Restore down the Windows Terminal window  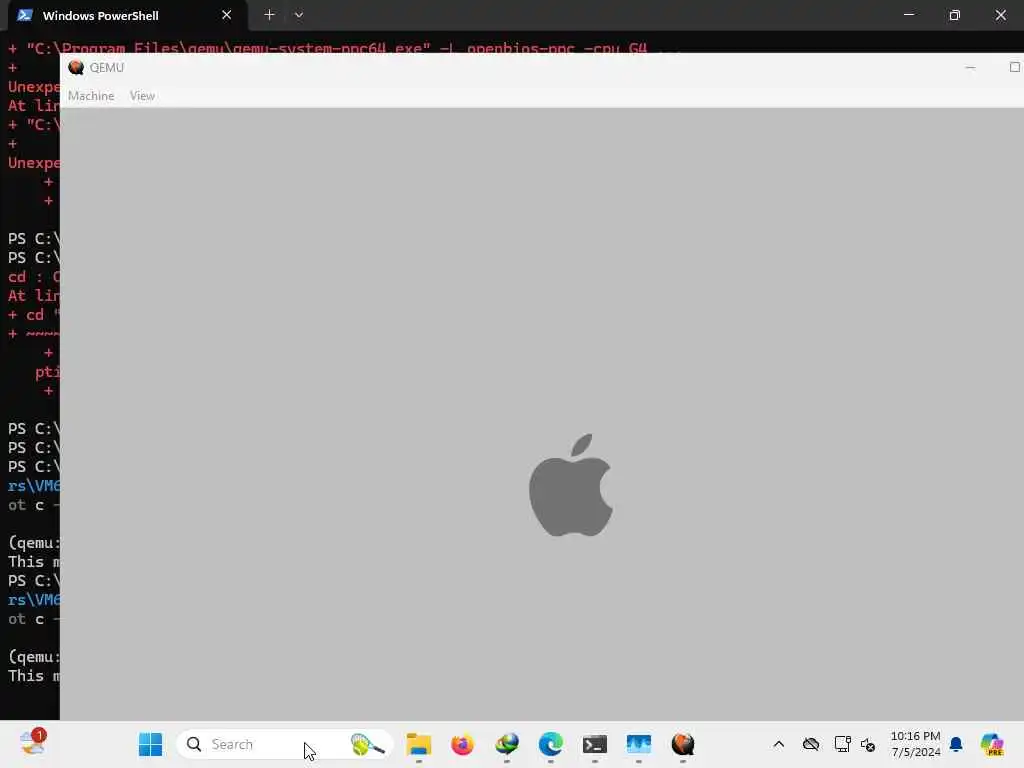(955, 14)
